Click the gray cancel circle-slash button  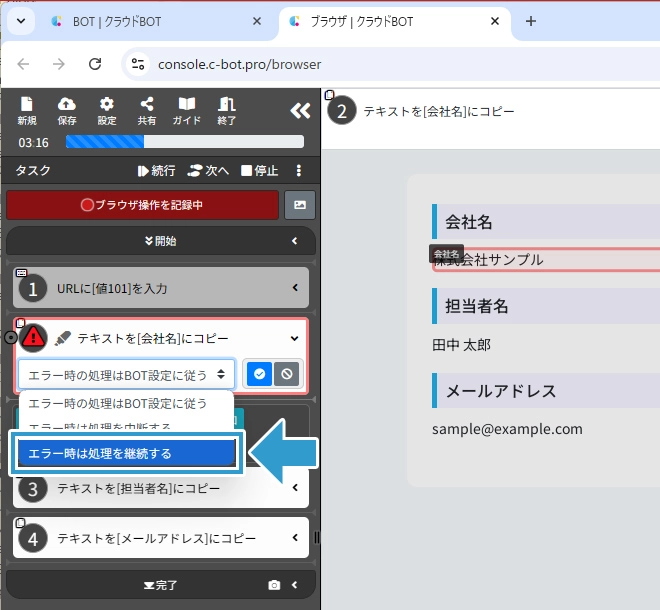click(286, 374)
